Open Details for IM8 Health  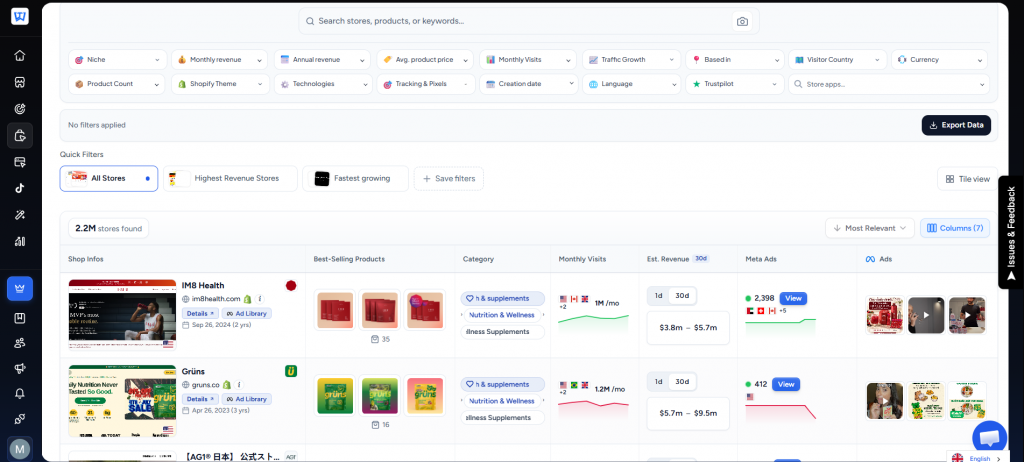[x=200, y=314]
